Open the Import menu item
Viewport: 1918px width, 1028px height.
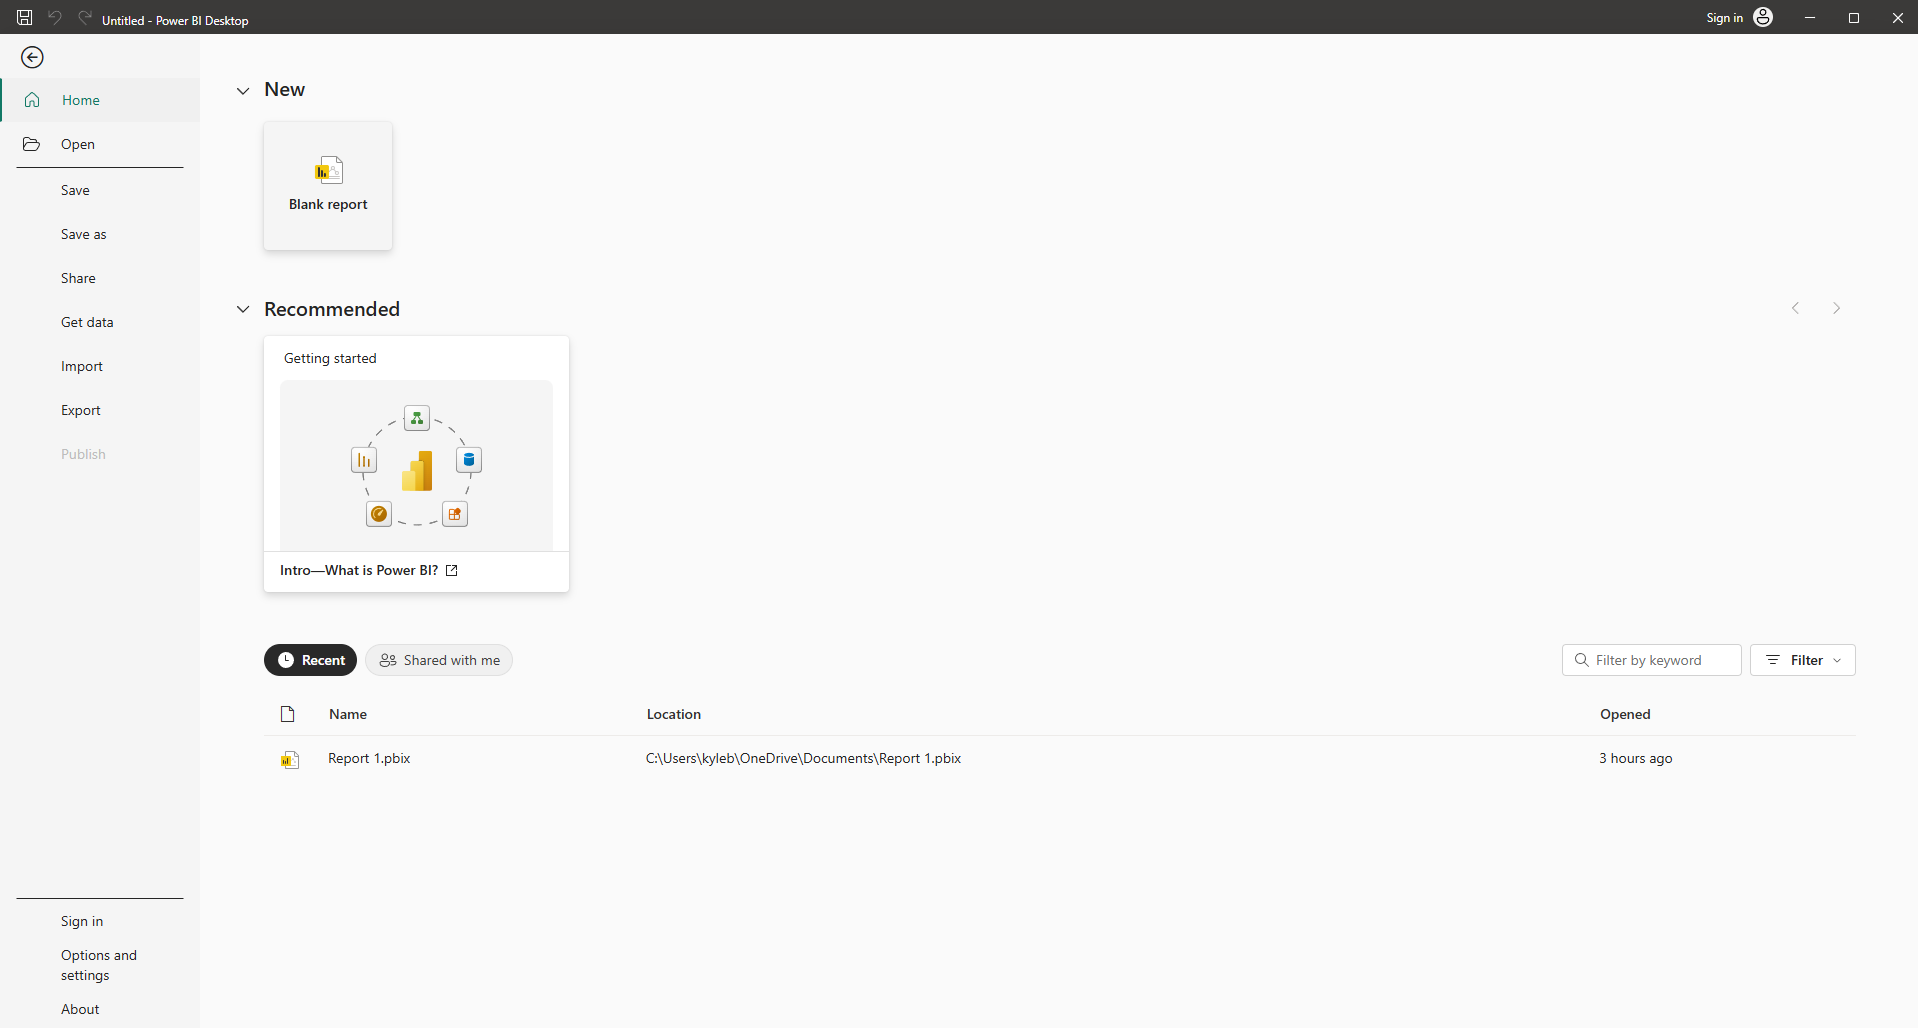[x=82, y=366]
